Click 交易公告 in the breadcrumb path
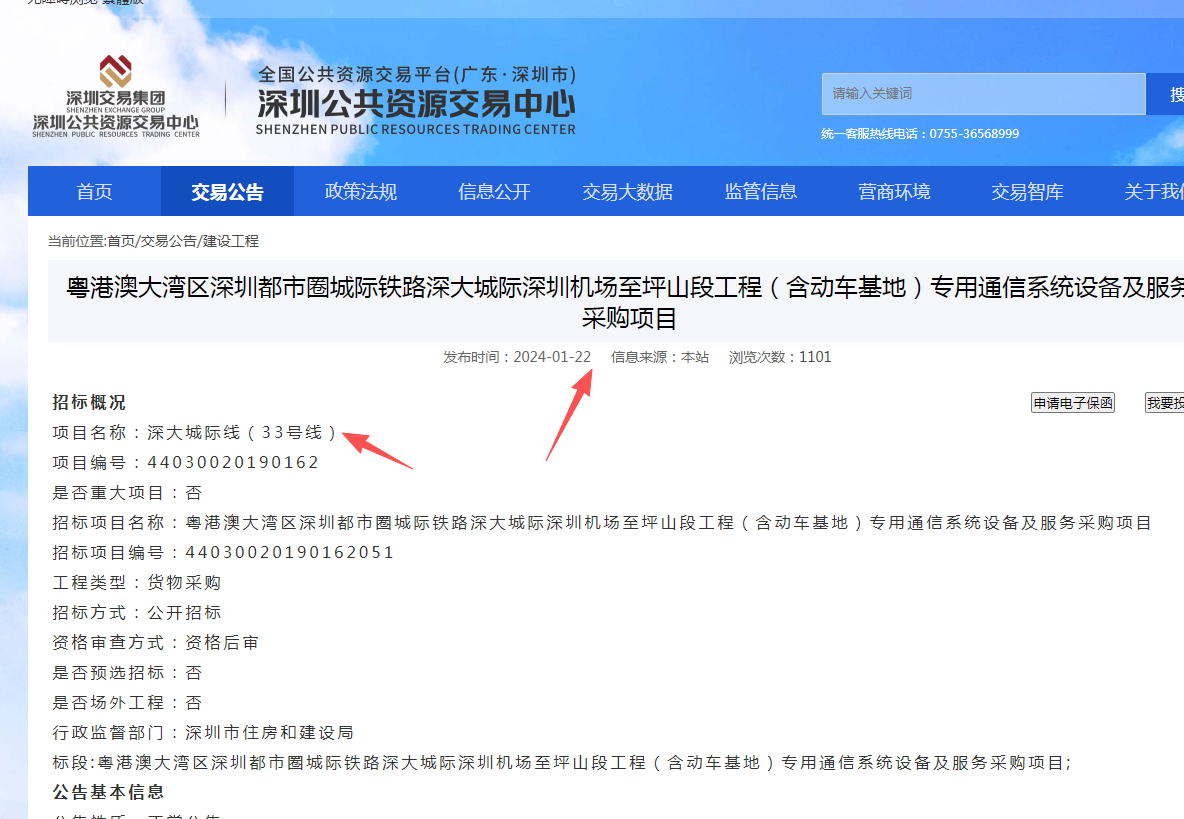The width and height of the screenshot is (1184, 819). (x=168, y=242)
